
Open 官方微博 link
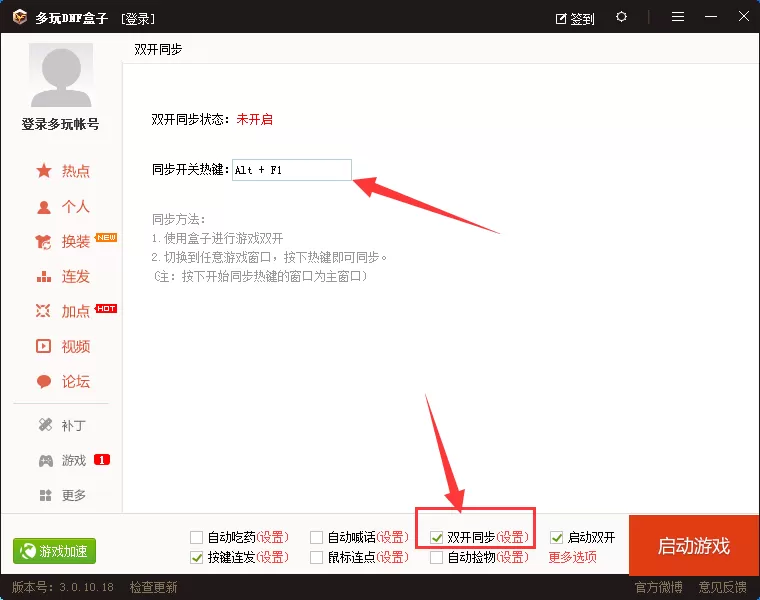(659, 587)
